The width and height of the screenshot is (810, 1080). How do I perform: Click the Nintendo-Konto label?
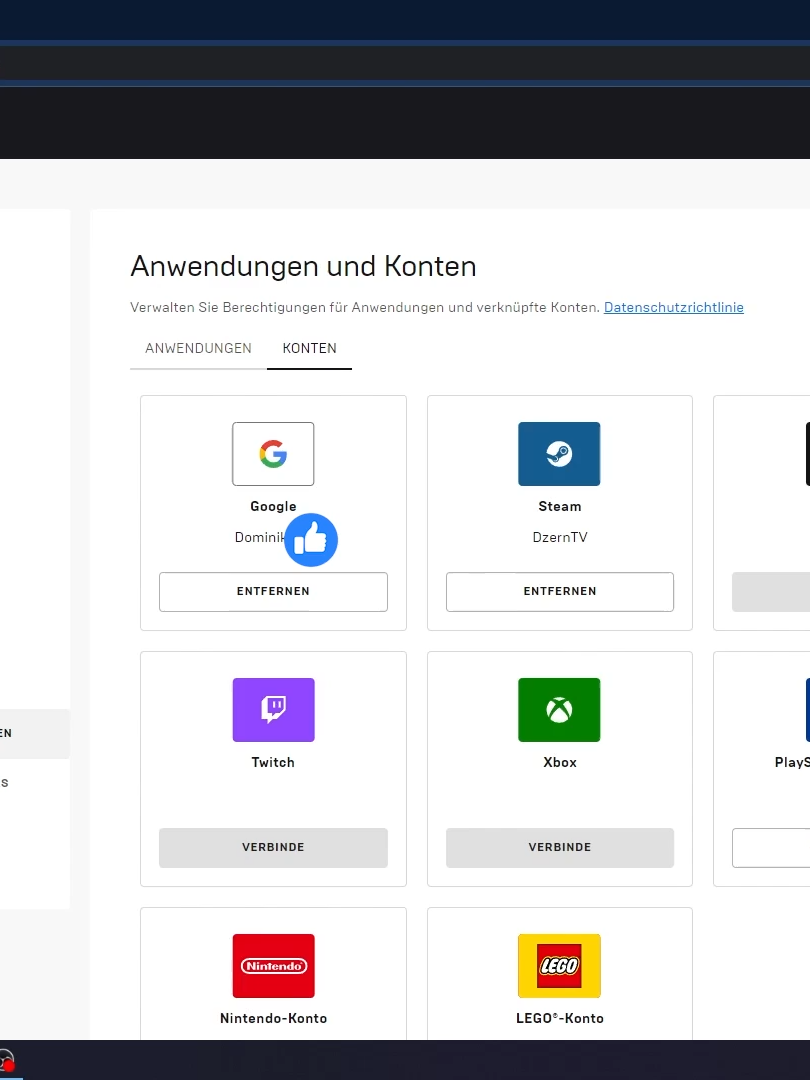(x=273, y=1018)
